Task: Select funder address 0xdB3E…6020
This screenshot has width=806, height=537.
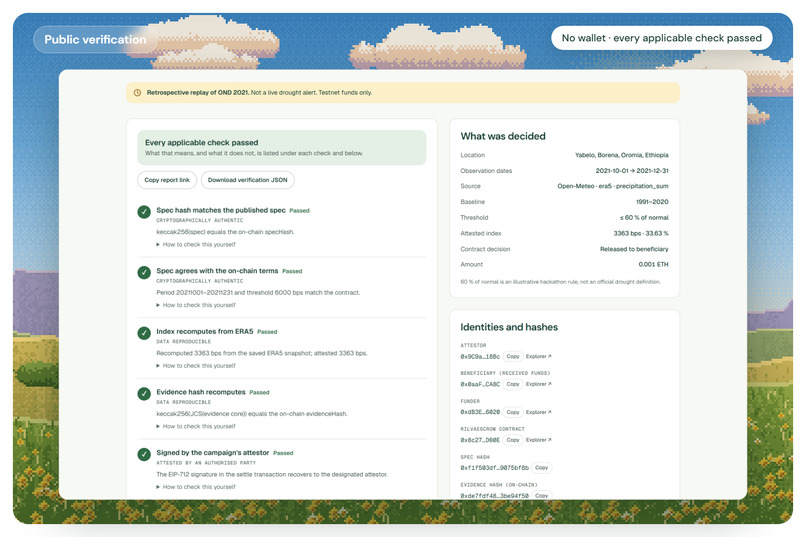Action: point(480,412)
